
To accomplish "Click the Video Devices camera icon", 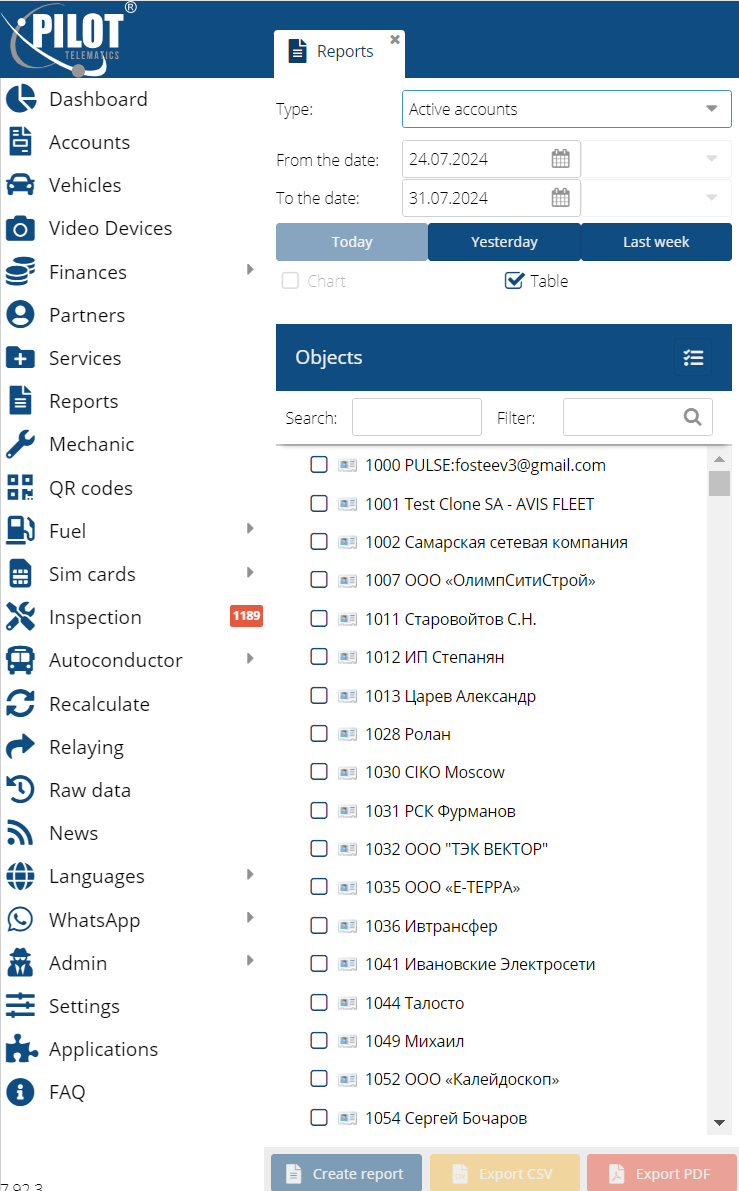I will click(21, 229).
